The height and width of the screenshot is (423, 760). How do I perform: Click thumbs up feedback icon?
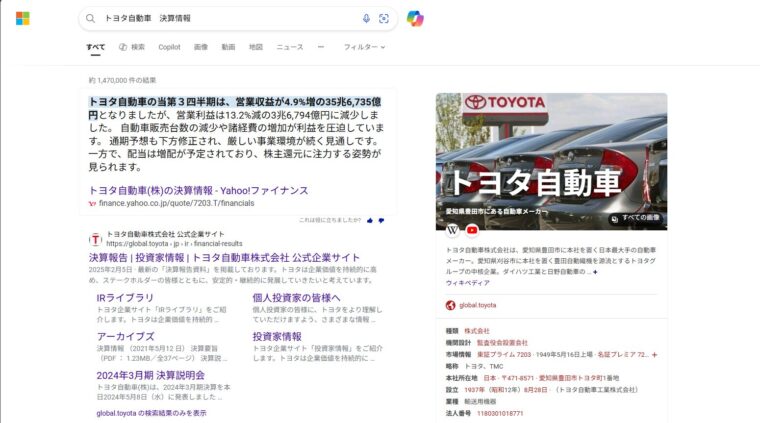click(x=370, y=220)
